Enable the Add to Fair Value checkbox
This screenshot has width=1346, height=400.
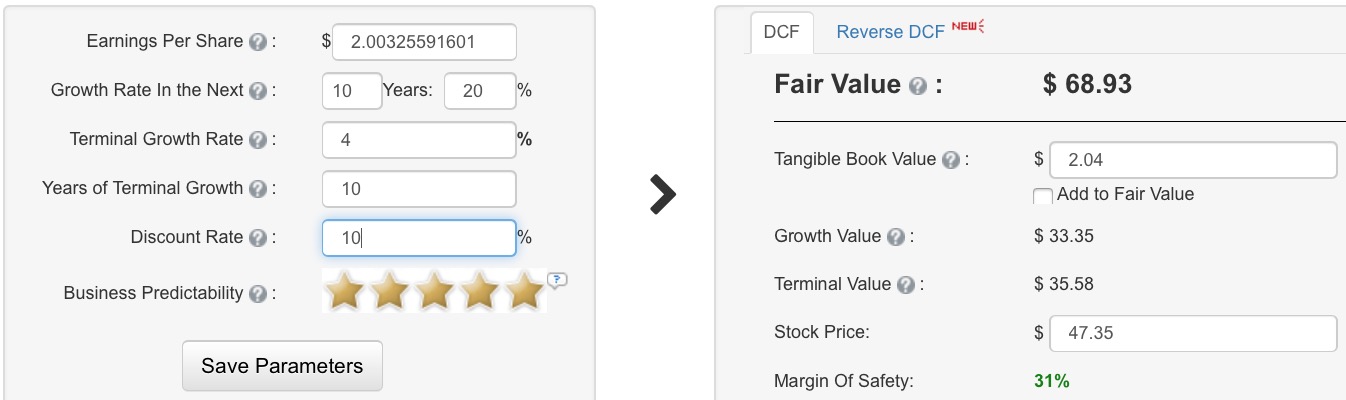point(1042,196)
